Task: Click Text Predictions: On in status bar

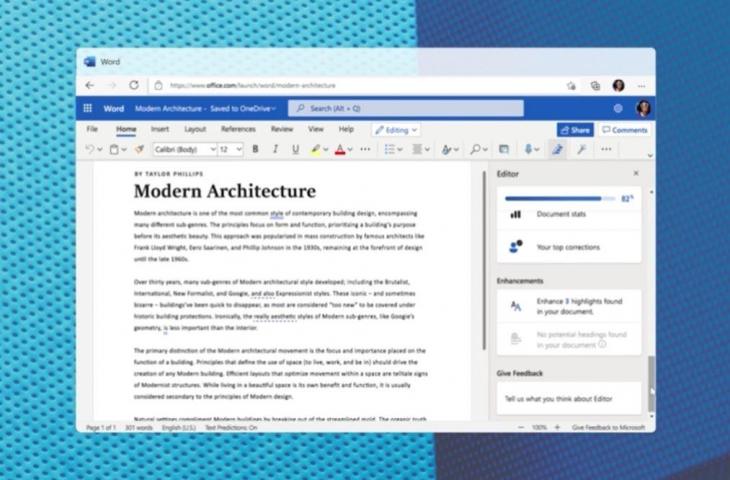Action: tap(231, 427)
